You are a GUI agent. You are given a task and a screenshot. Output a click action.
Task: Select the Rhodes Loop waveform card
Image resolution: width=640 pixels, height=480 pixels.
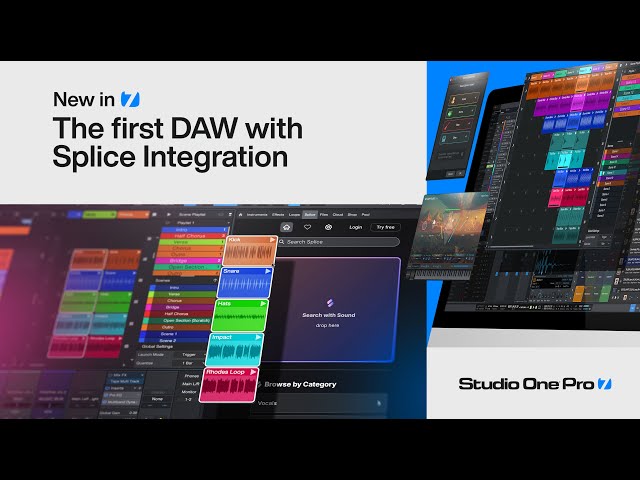point(229,384)
